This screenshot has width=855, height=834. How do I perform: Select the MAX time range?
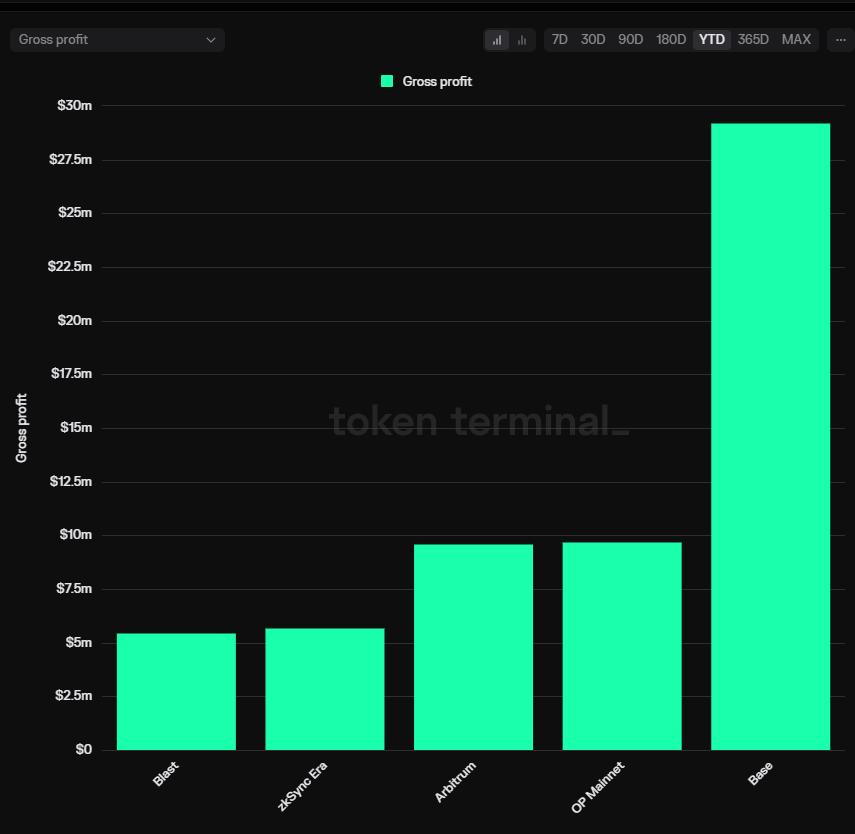point(796,40)
